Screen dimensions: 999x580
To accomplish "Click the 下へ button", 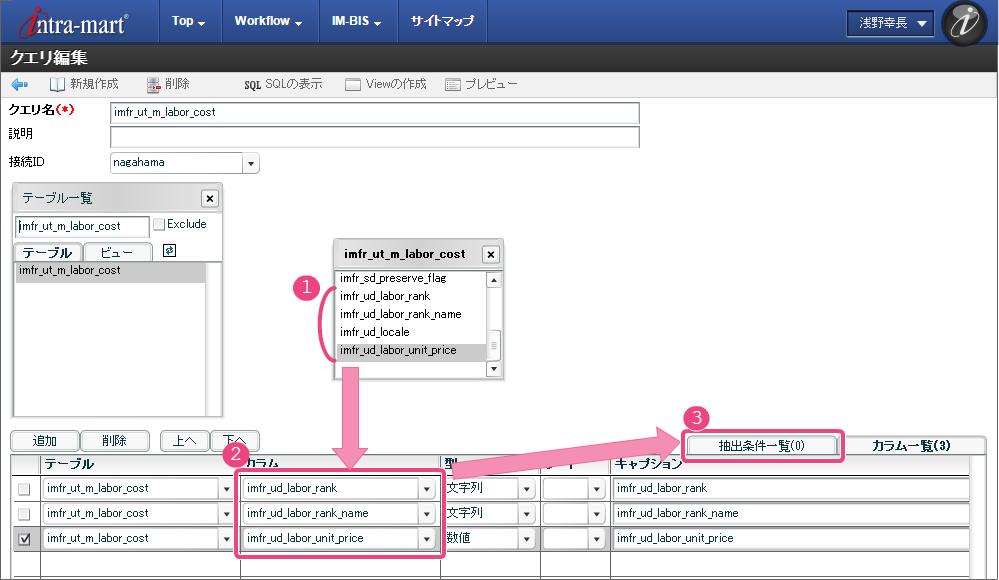I will (x=234, y=440).
